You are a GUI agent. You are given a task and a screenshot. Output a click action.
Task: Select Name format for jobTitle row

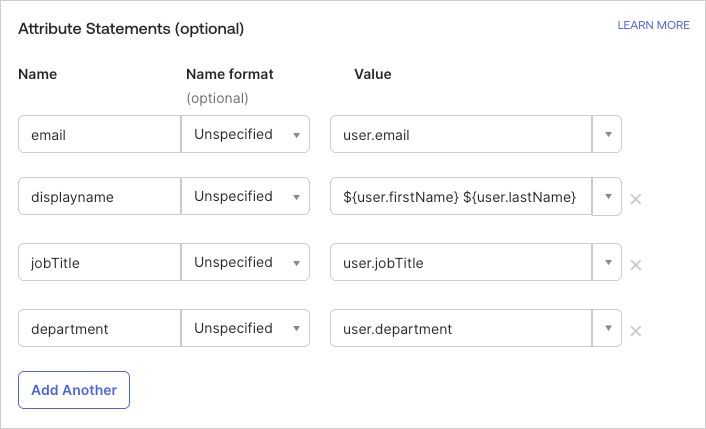click(245, 263)
